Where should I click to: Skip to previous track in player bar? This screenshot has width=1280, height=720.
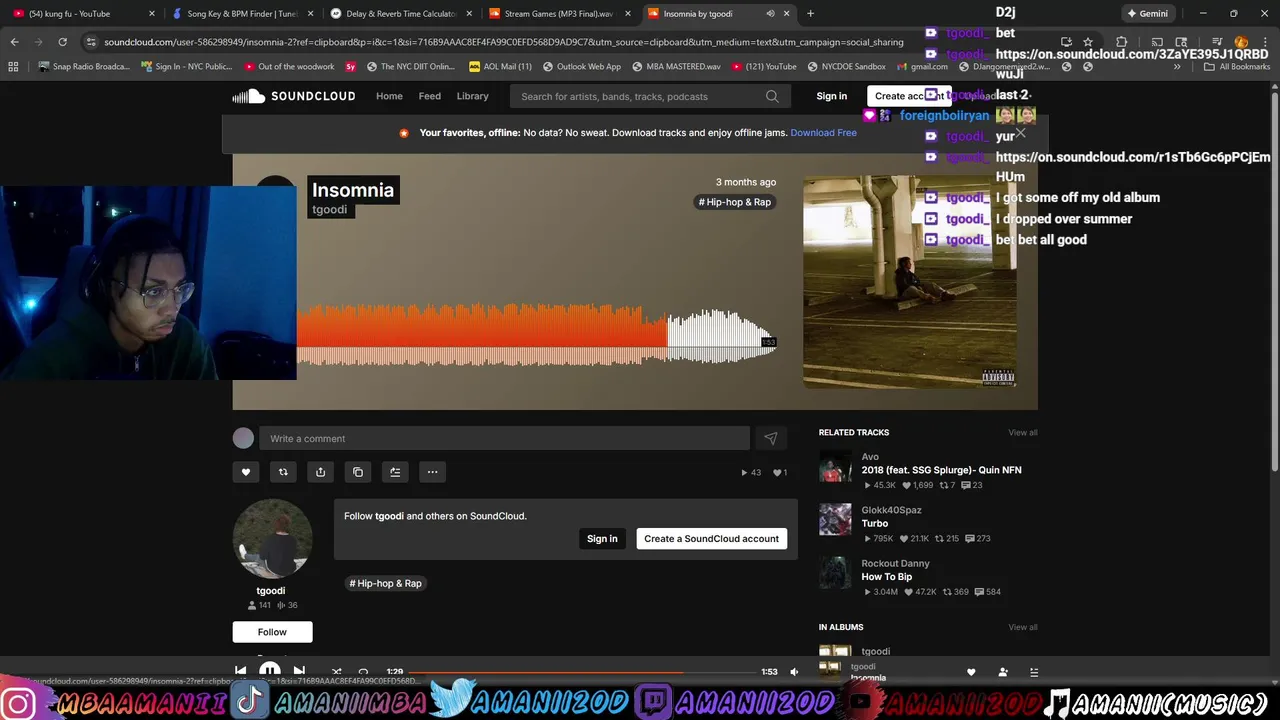(x=240, y=671)
